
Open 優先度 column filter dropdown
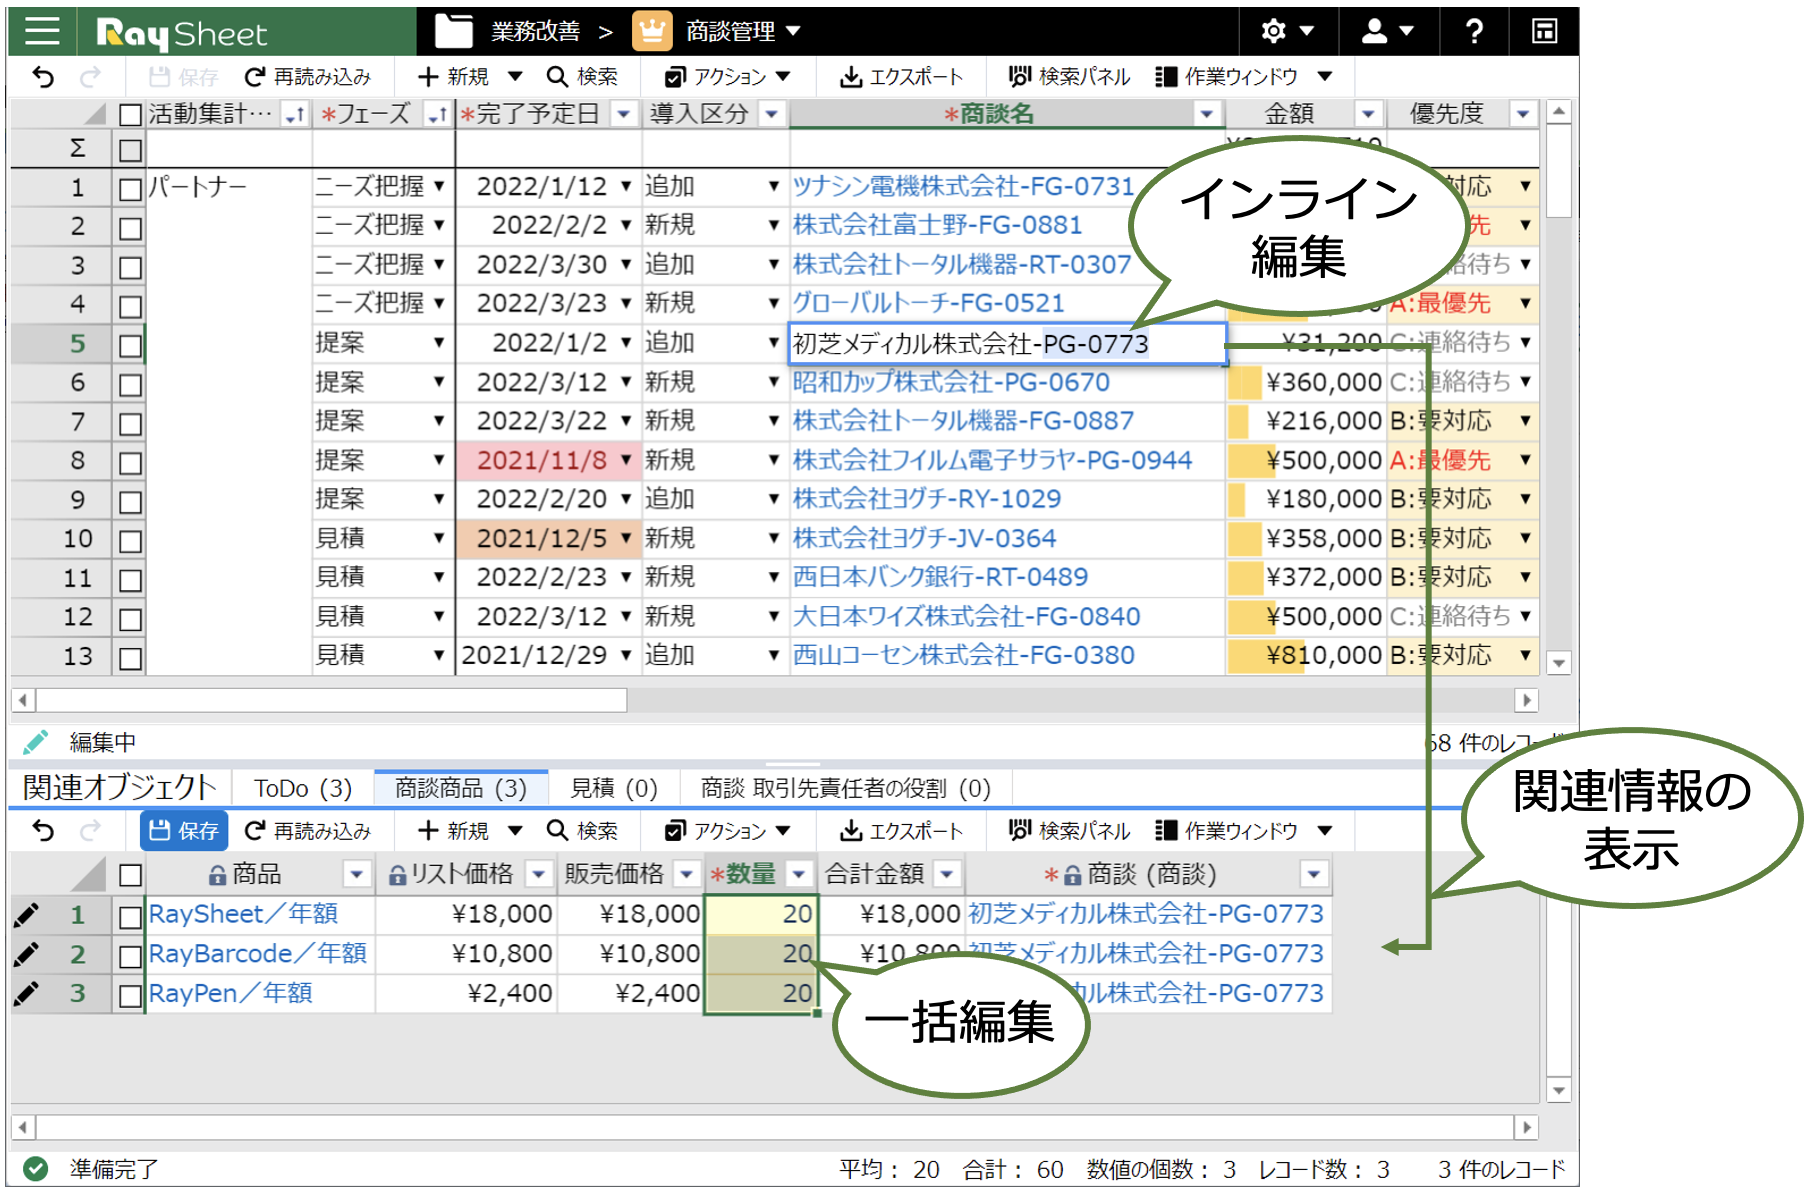1522,114
